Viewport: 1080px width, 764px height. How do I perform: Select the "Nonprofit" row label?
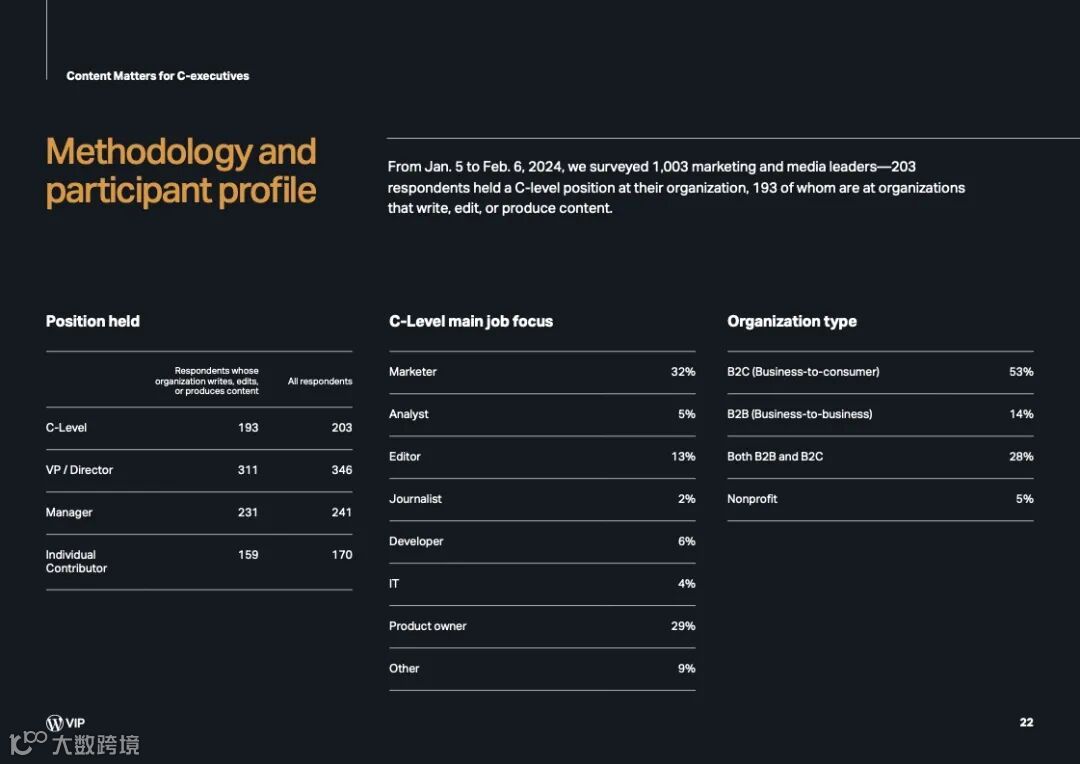tap(752, 499)
